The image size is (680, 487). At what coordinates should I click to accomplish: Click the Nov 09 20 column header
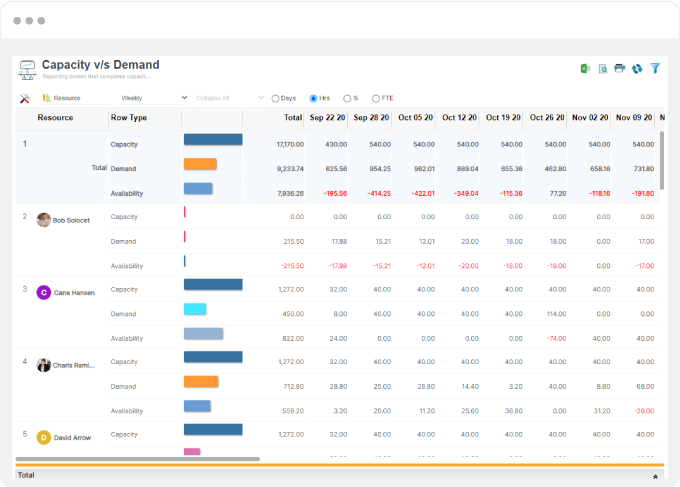pos(634,118)
